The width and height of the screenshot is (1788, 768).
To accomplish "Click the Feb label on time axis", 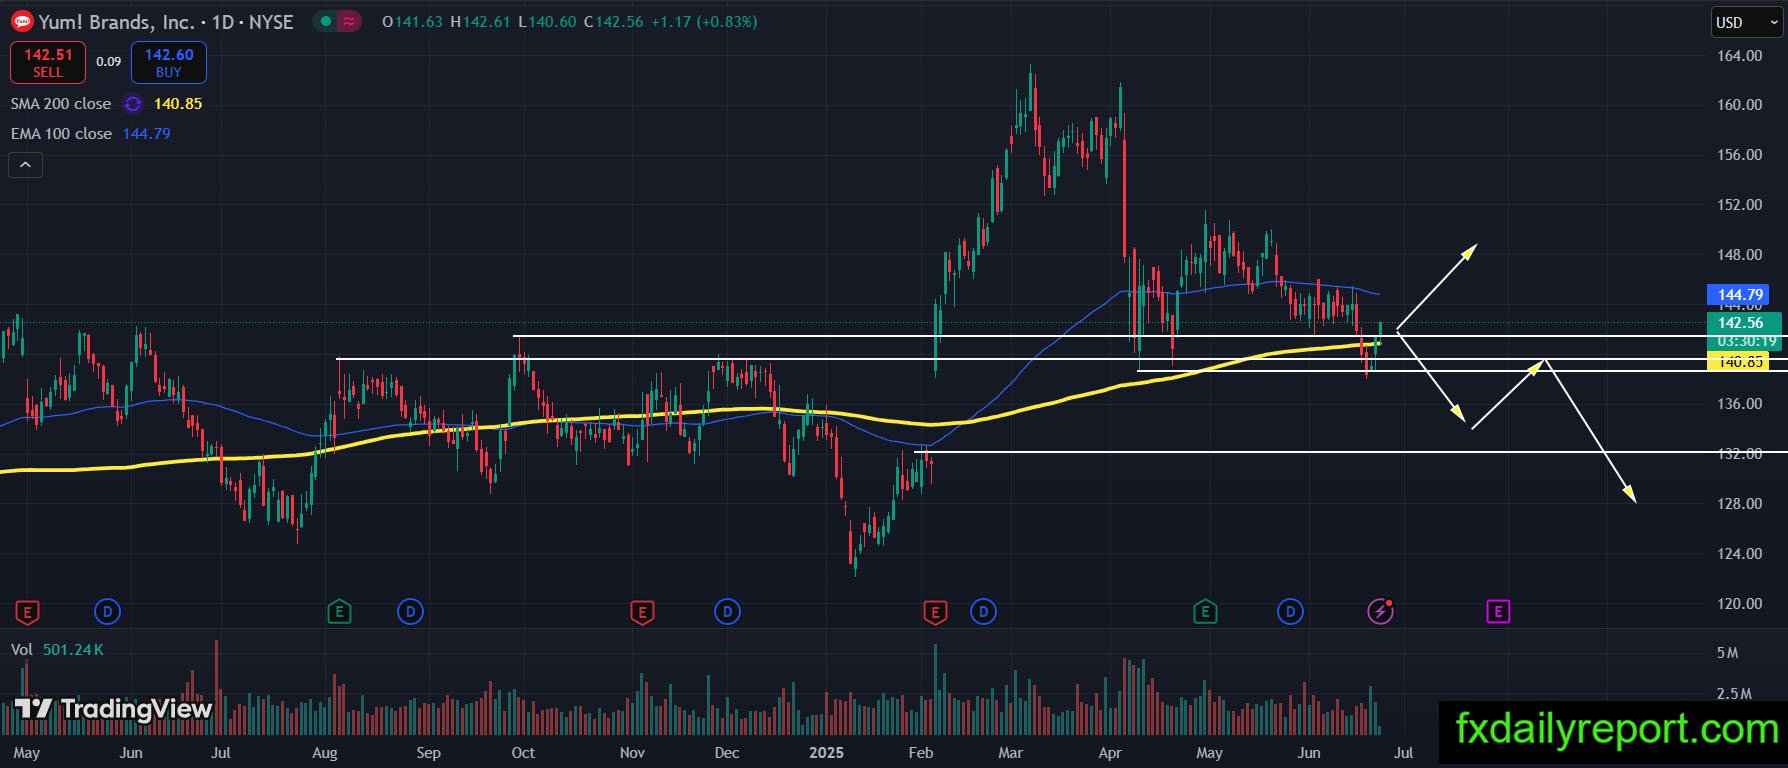I will (x=920, y=753).
